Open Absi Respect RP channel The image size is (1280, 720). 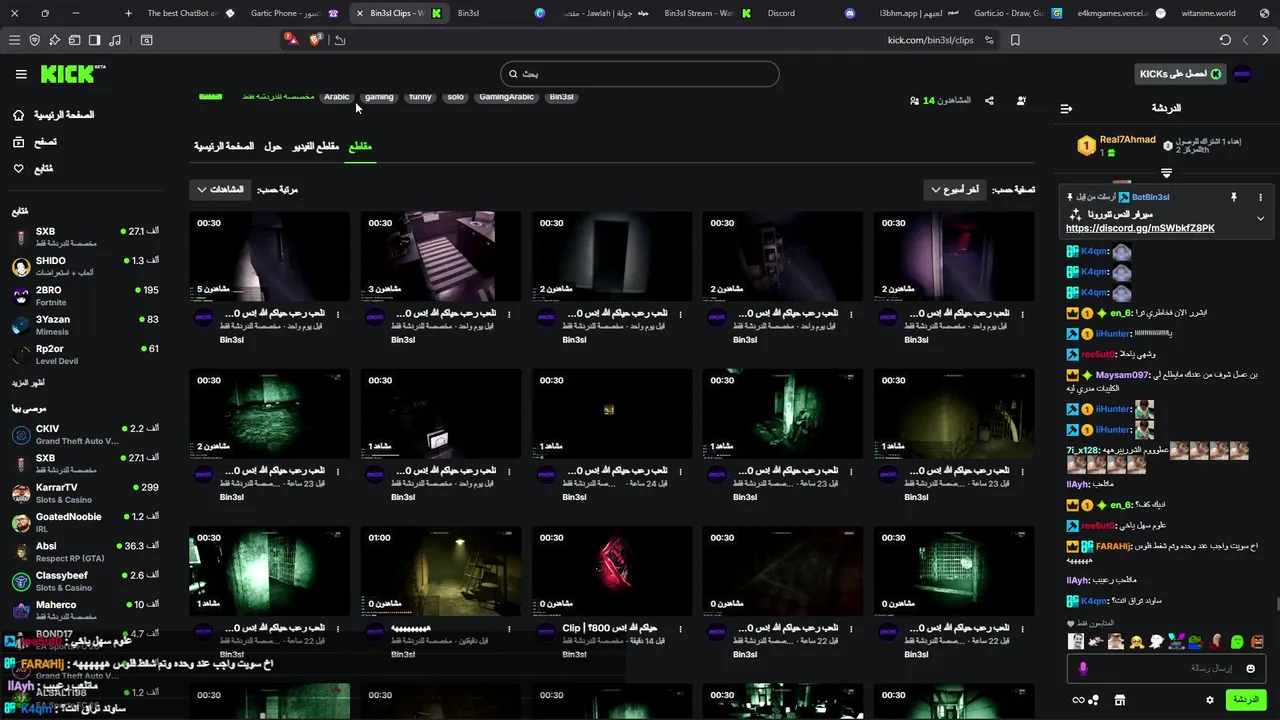(85, 552)
